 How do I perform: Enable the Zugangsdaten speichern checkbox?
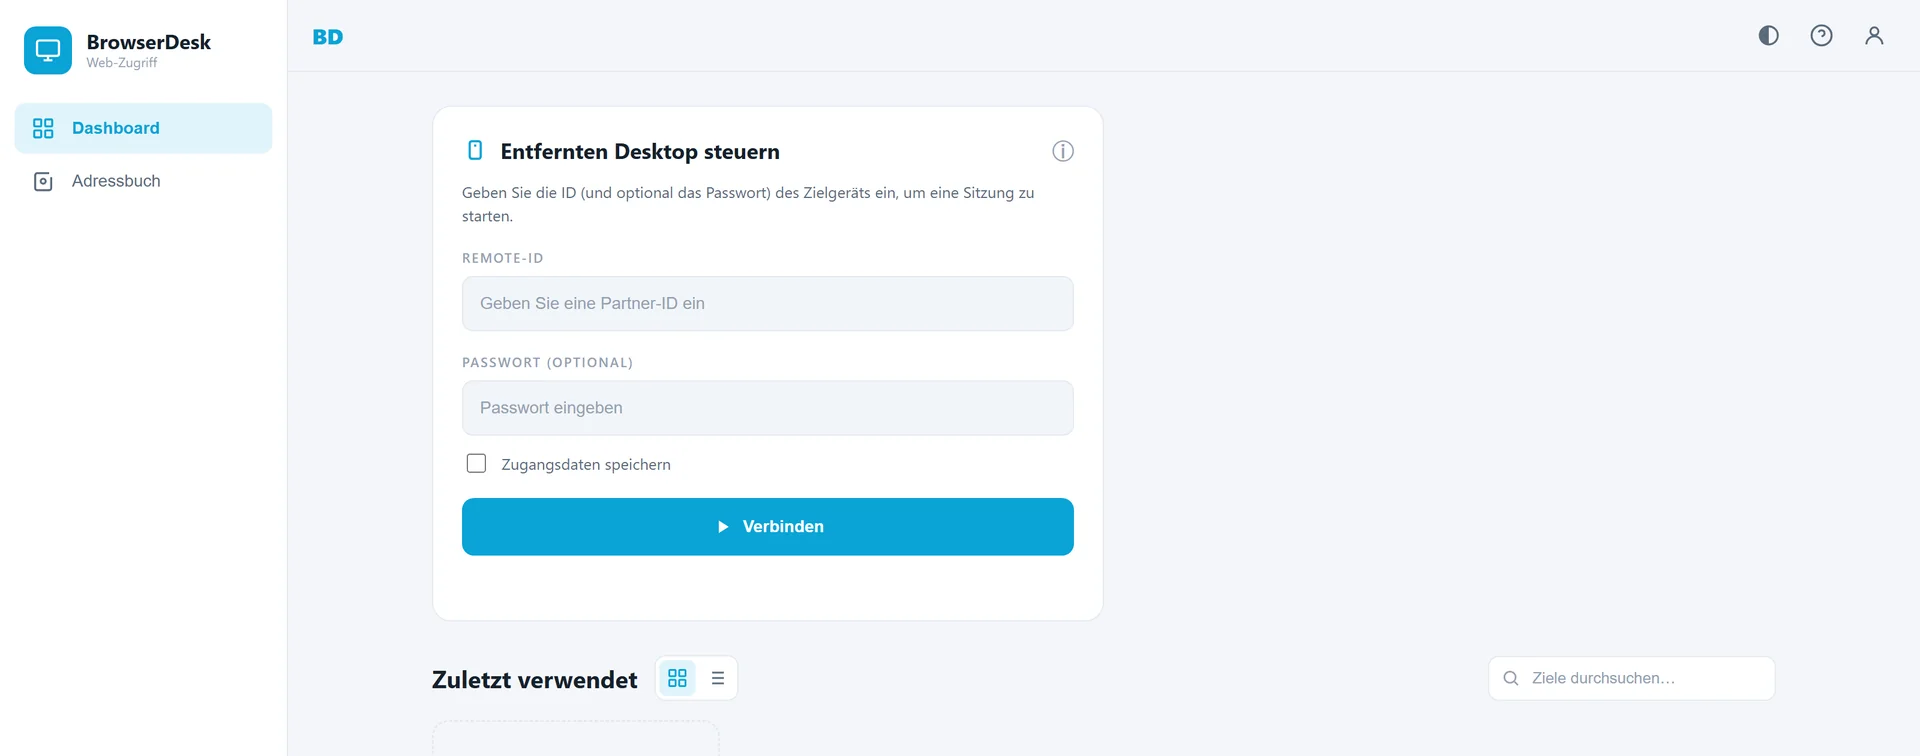pyautogui.click(x=476, y=464)
